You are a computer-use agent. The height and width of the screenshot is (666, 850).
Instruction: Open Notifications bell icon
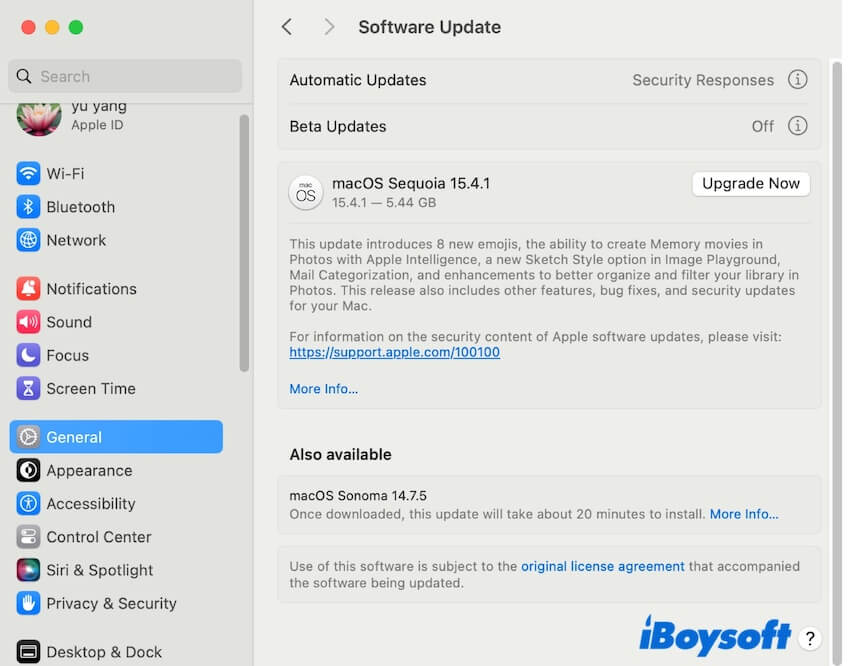[x=28, y=289]
